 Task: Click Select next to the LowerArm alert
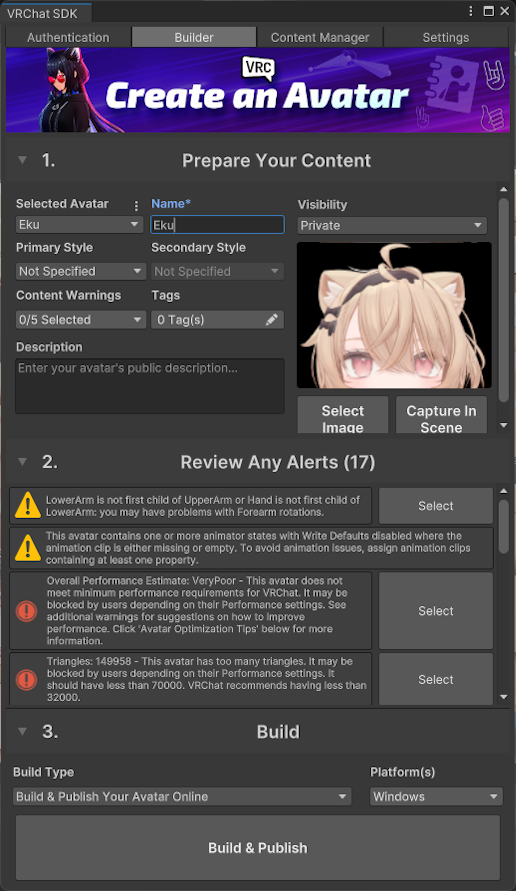[x=436, y=506]
